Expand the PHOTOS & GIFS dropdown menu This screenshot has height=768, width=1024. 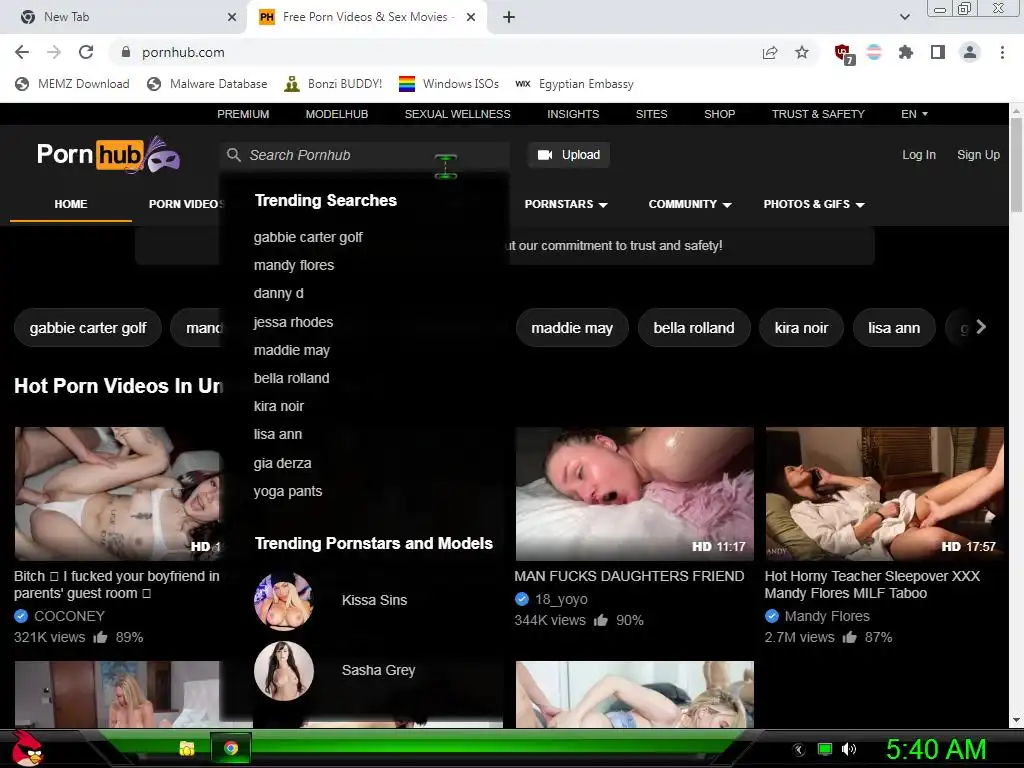click(814, 204)
